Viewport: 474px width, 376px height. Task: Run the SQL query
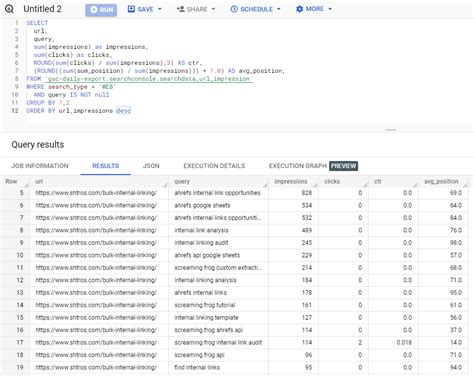coord(101,10)
